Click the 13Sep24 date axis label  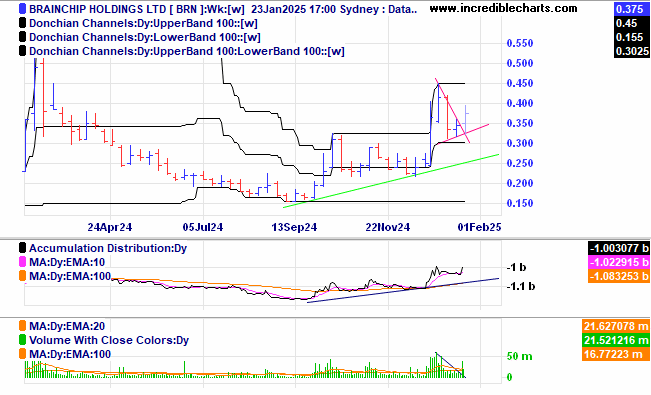(x=294, y=227)
